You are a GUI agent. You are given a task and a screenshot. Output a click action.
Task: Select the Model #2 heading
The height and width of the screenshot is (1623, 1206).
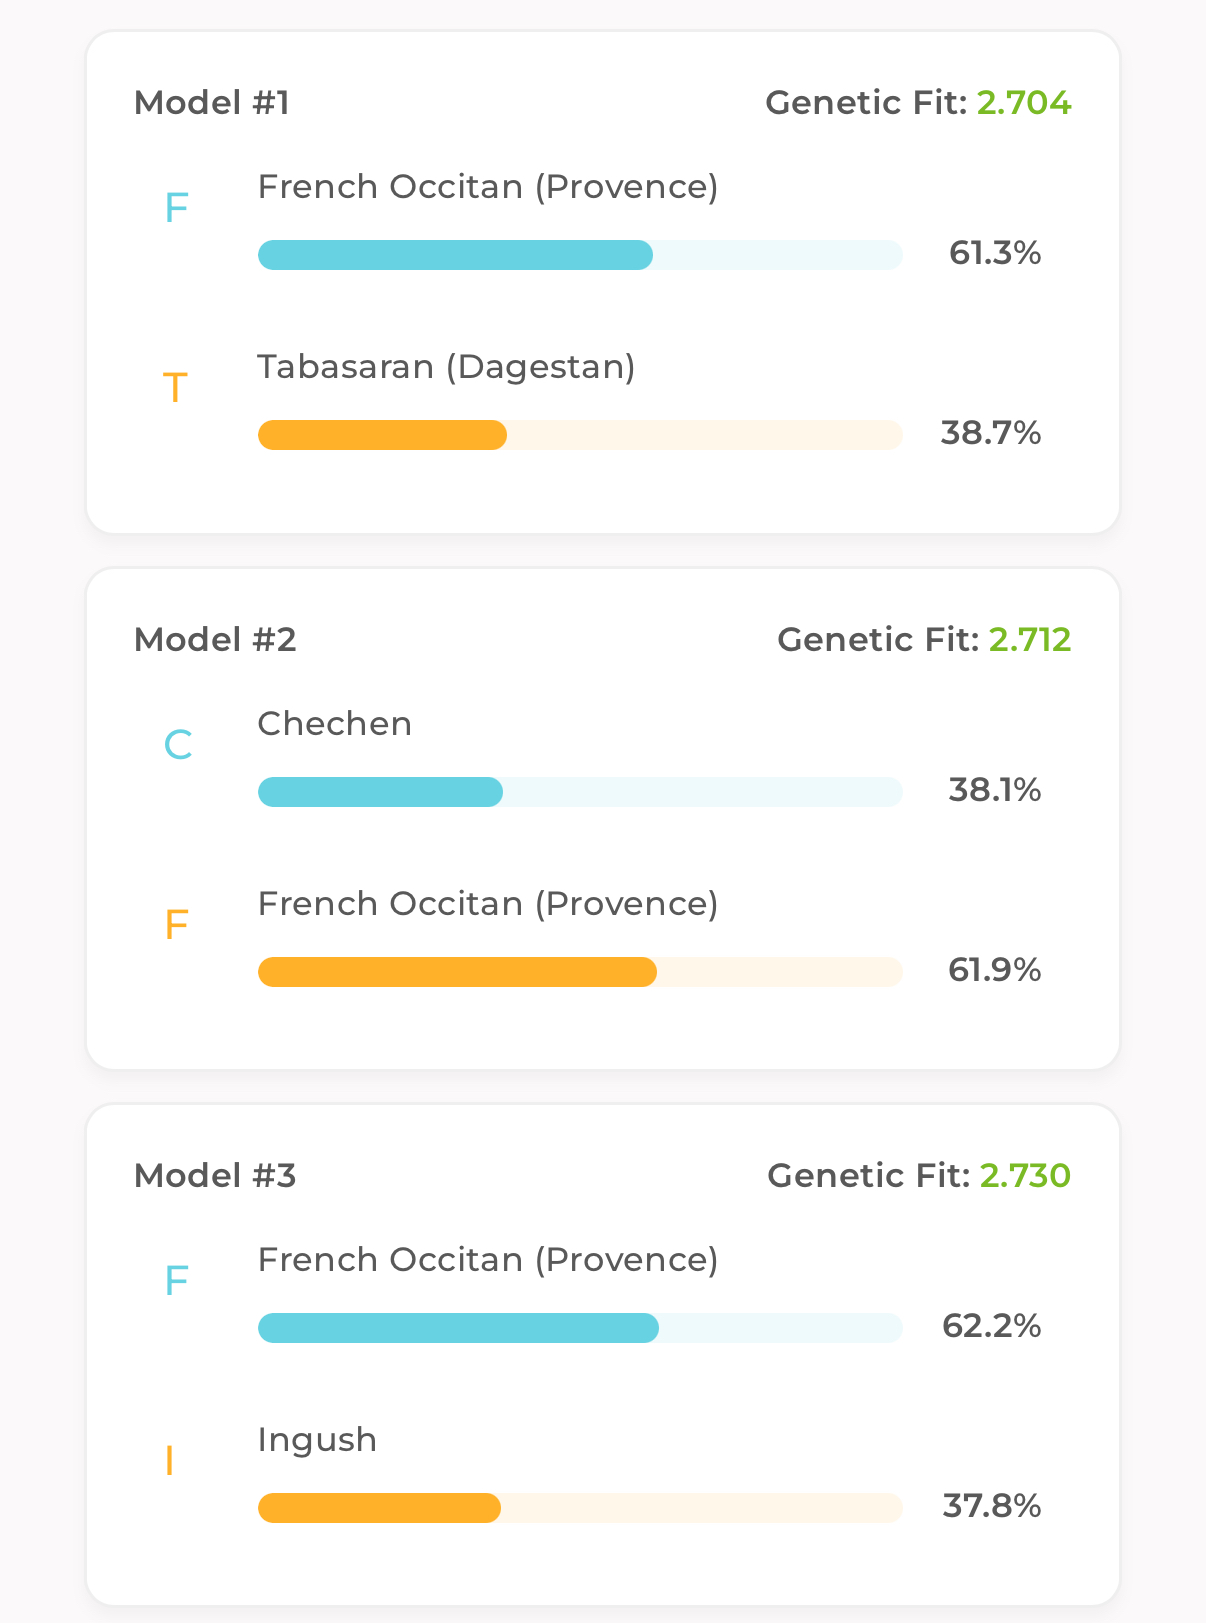point(215,640)
